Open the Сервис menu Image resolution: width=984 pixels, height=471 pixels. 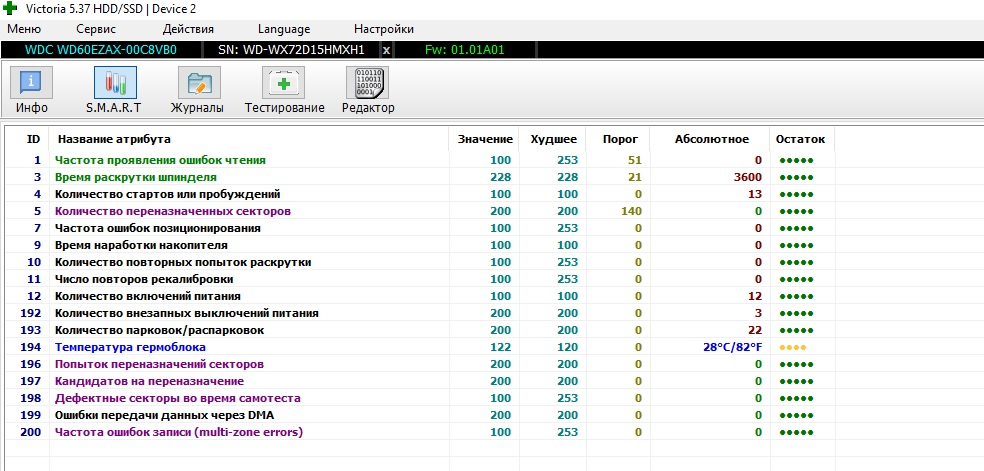96,29
